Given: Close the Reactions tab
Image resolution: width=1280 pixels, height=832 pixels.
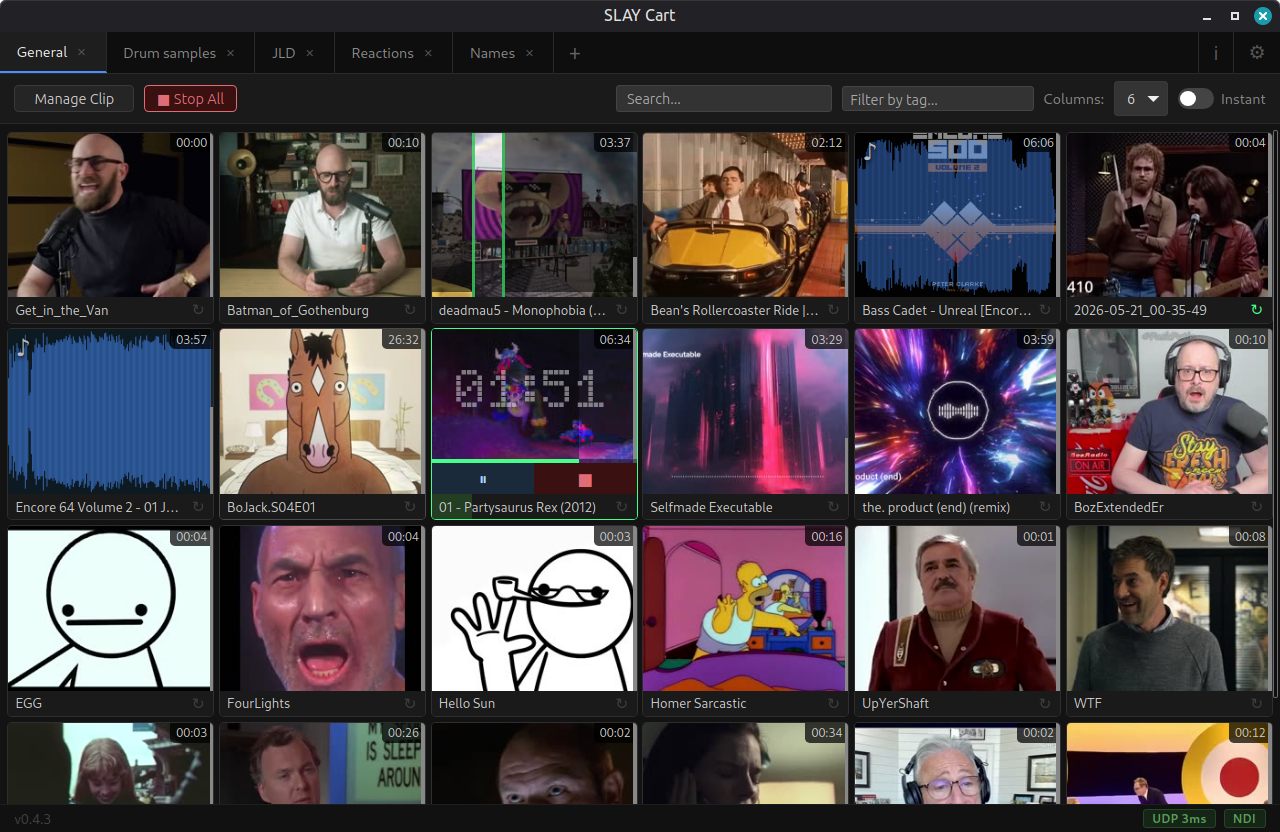Looking at the screenshot, I should tap(428, 53).
